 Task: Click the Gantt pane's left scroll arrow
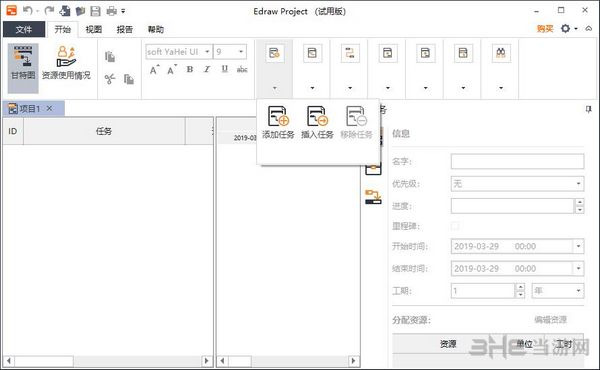click(x=222, y=360)
